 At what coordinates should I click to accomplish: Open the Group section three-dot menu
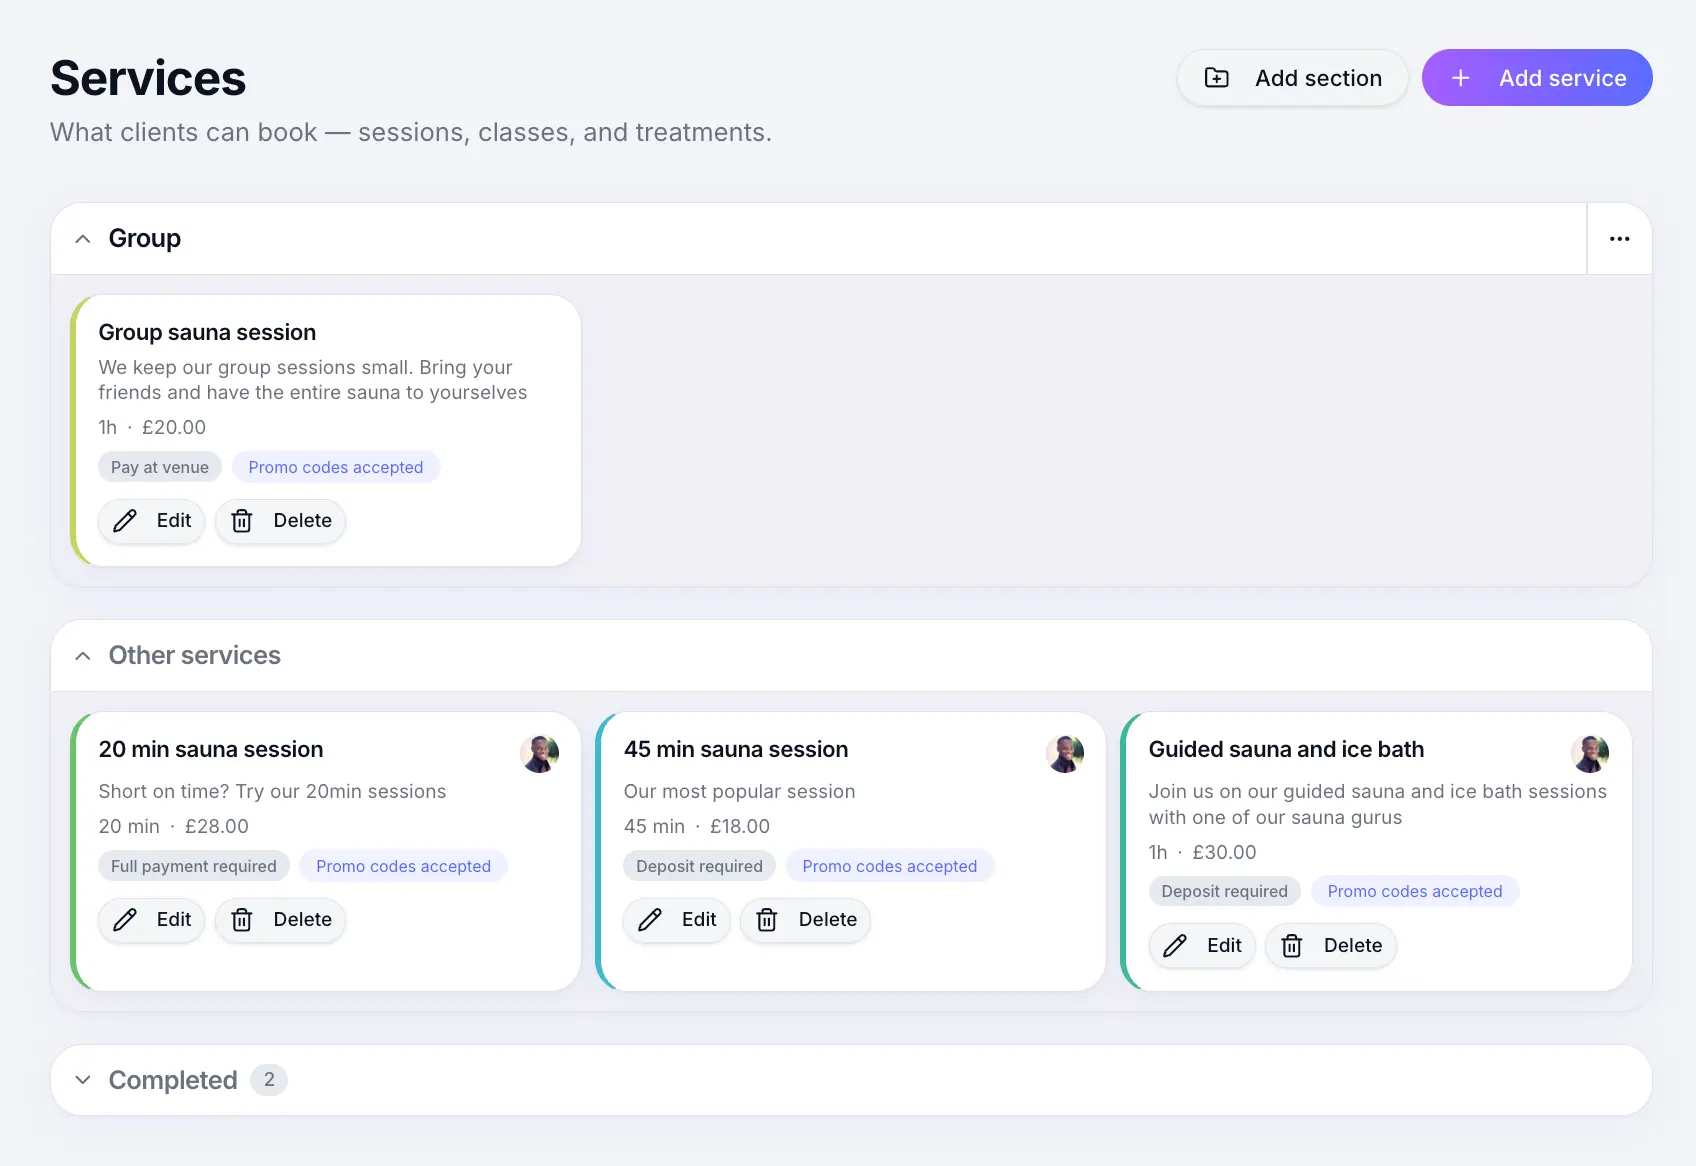[1619, 239]
